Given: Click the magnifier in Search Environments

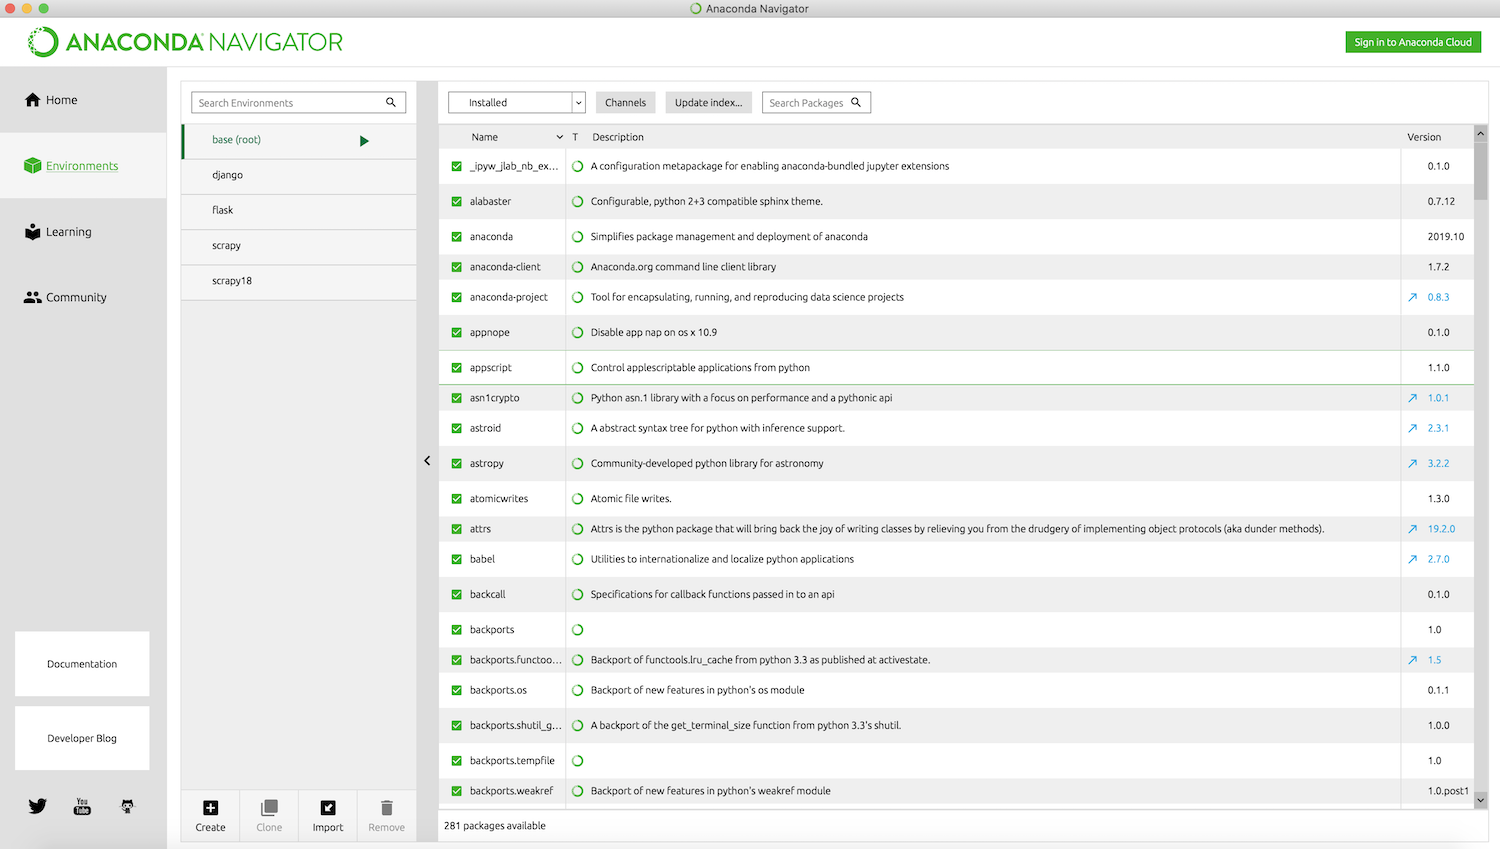Looking at the screenshot, I should point(391,102).
